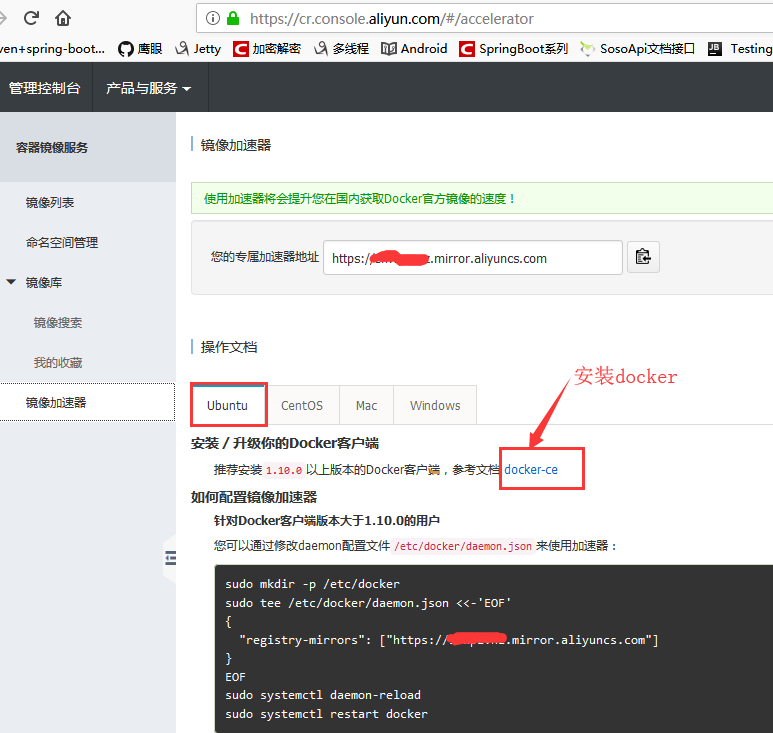The width and height of the screenshot is (773, 733).
Task: Click the 1.10.0 version code text
Action: [284, 470]
